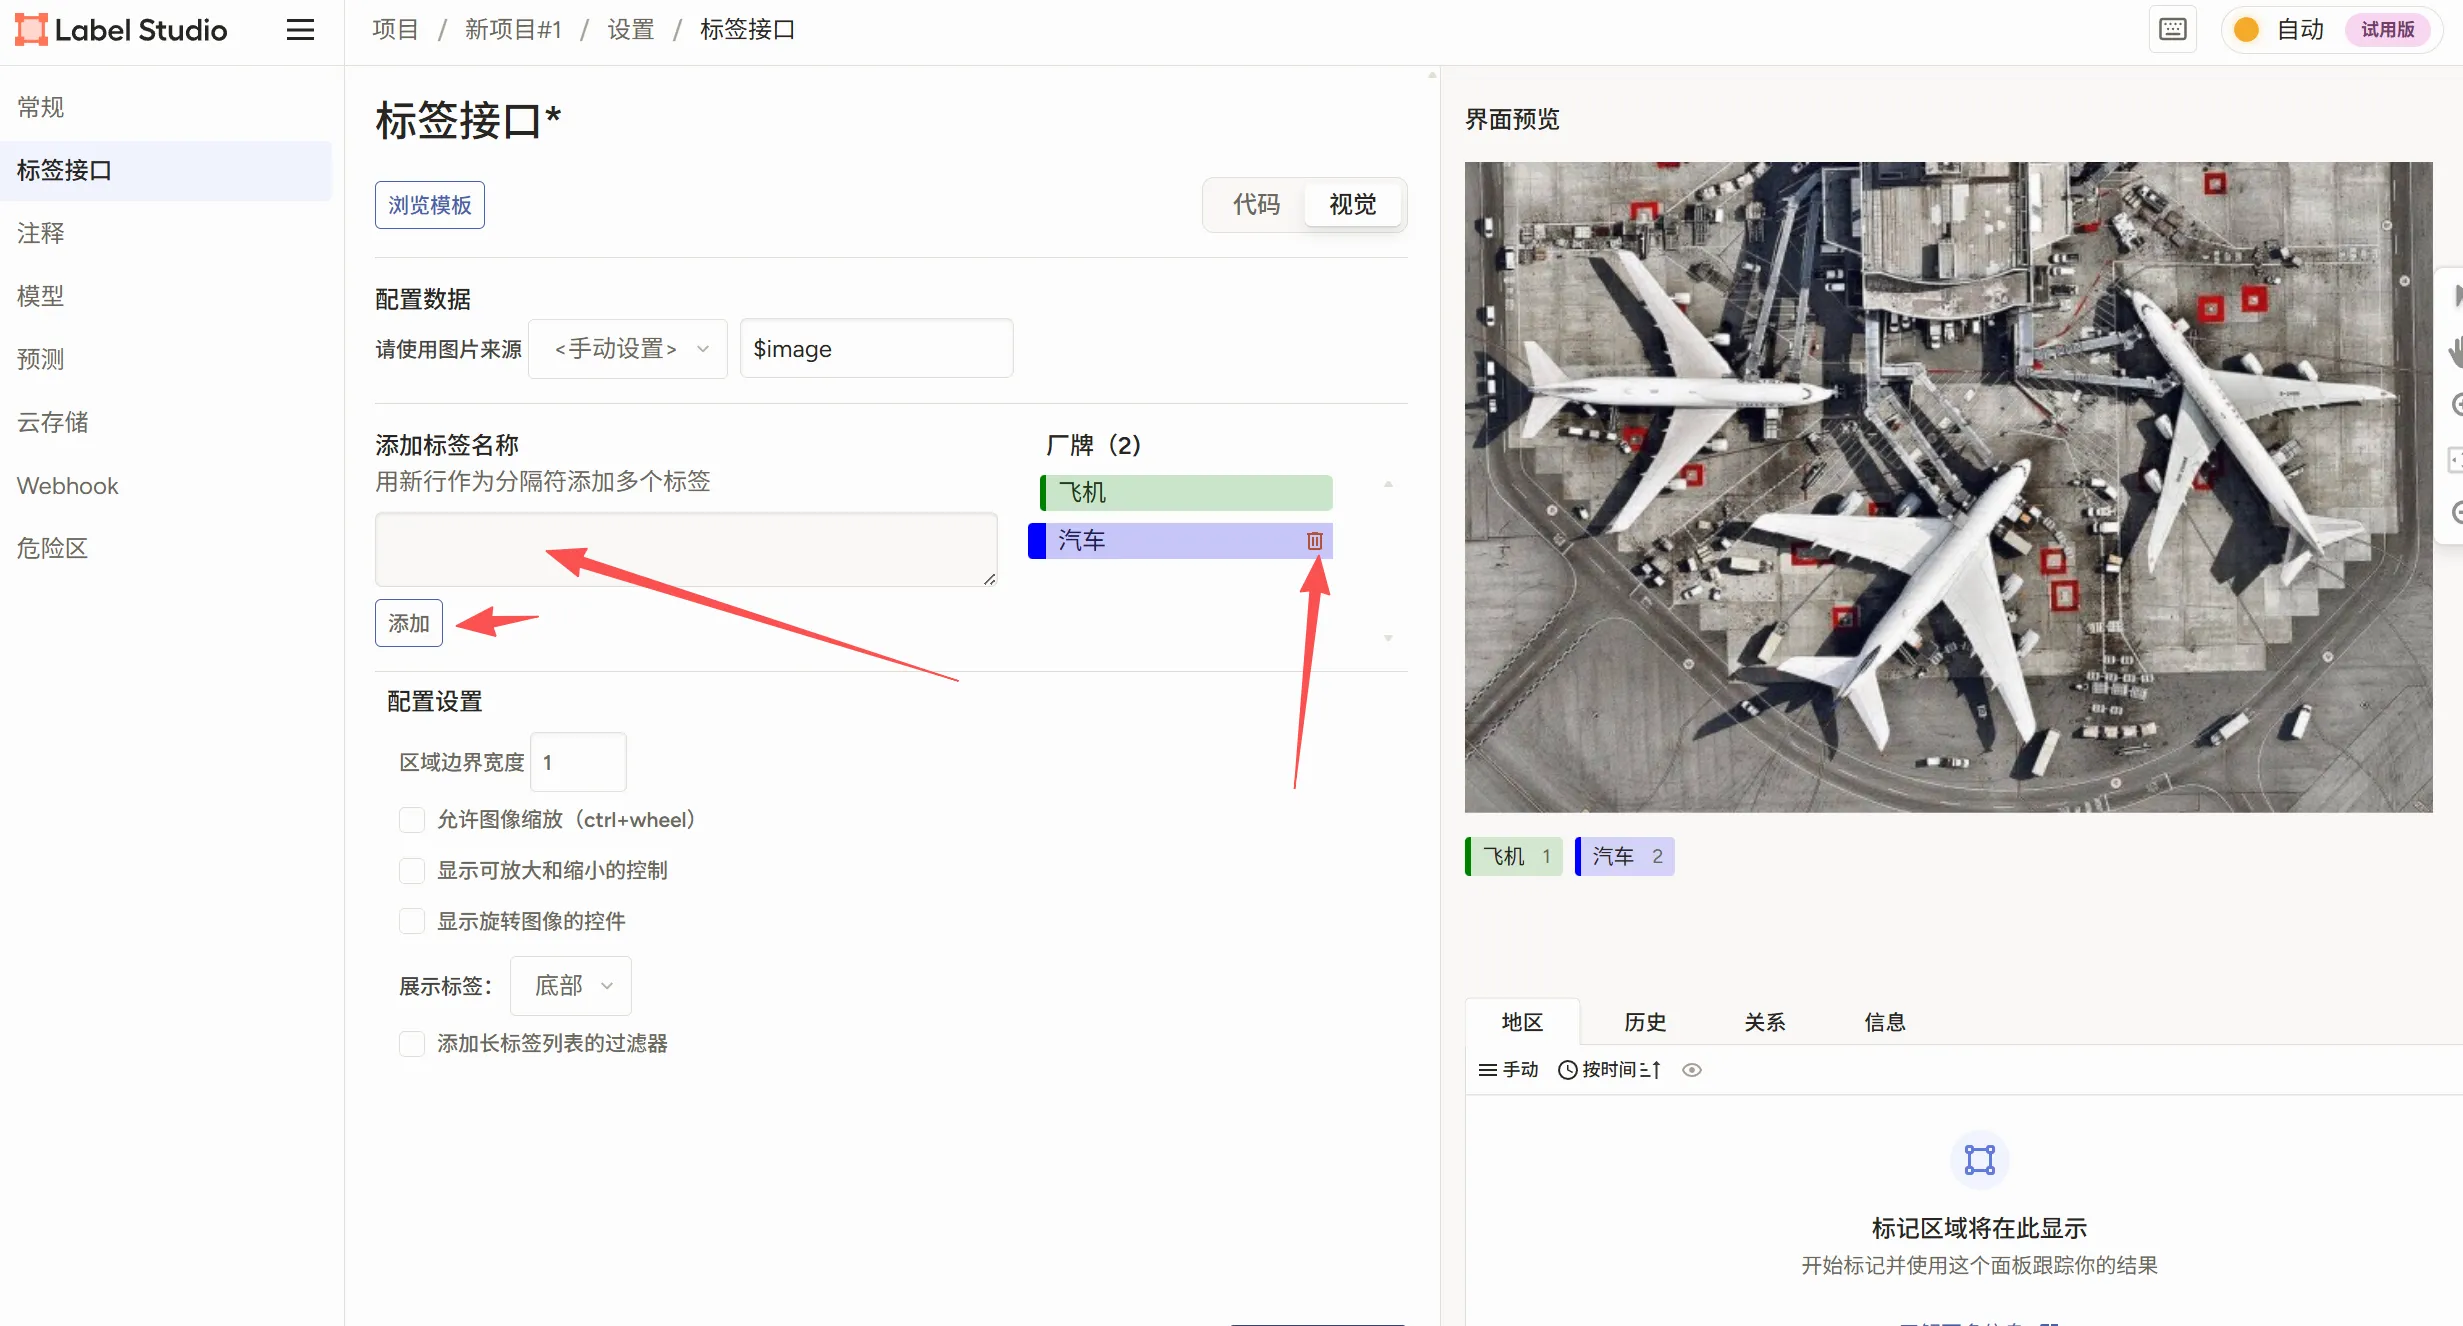Expand the 展示标签 底部 dropdown
Screen dimensions: 2463x1326
(x=571, y=986)
